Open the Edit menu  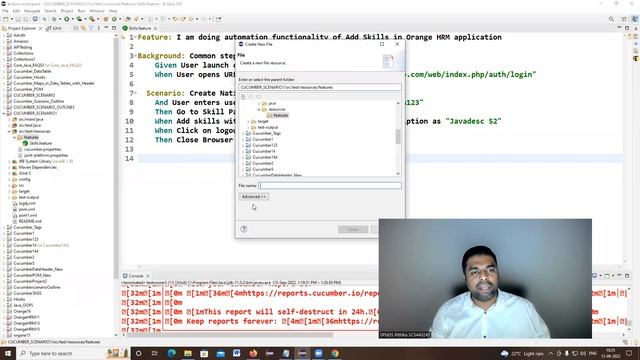[16, 11]
